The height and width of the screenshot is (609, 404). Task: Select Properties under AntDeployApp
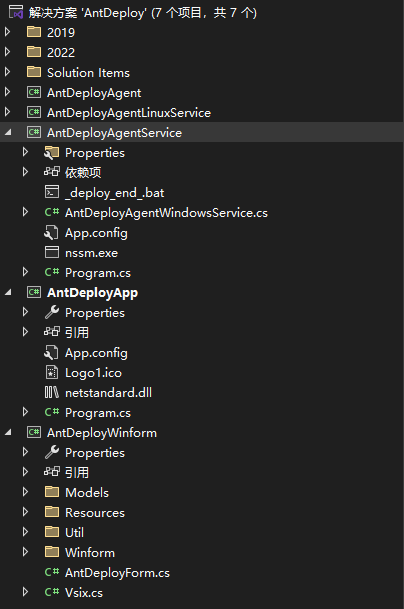tap(95, 313)
